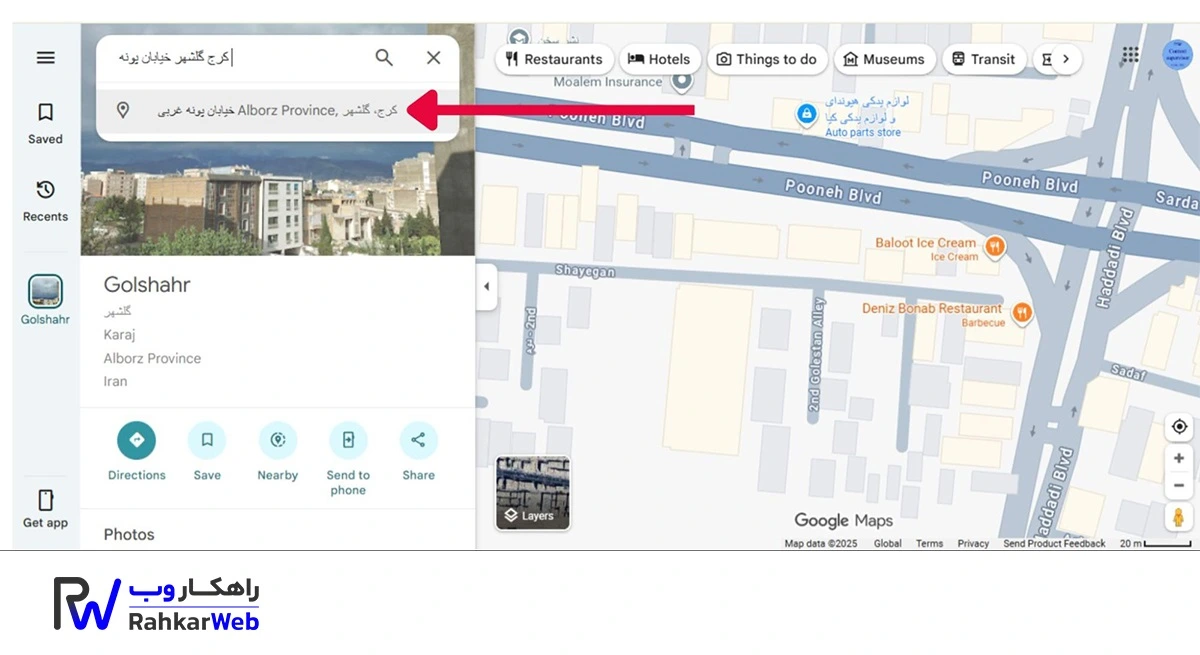Click the 20 m map scale

pos(1155,544)
